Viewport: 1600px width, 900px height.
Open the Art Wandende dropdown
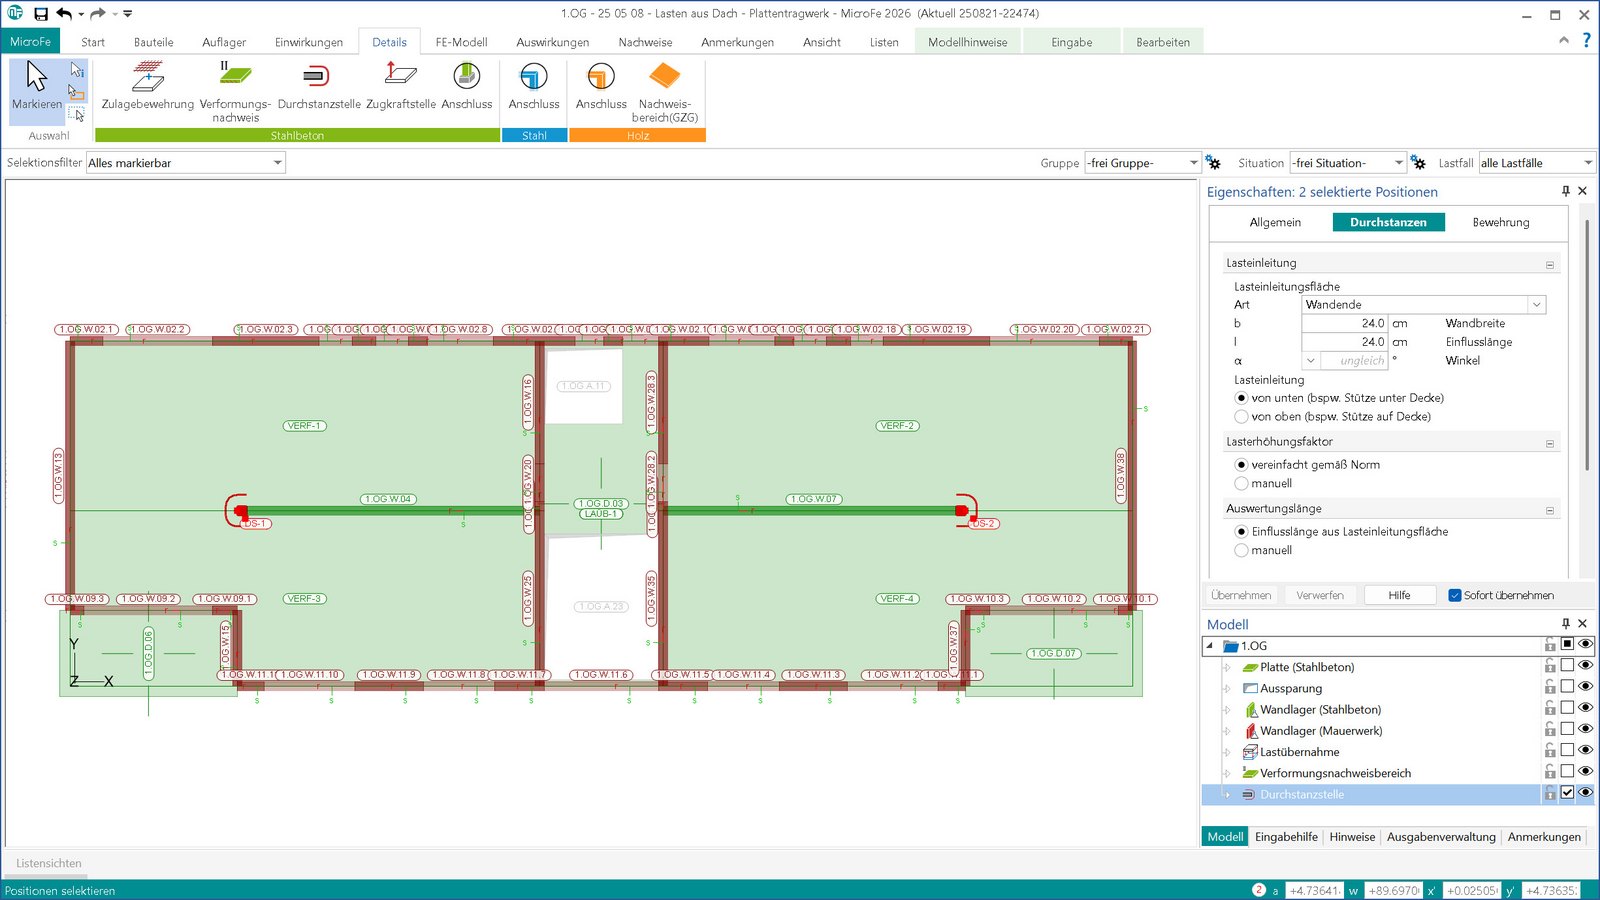pyautogui.click(x=1536, y=305)
